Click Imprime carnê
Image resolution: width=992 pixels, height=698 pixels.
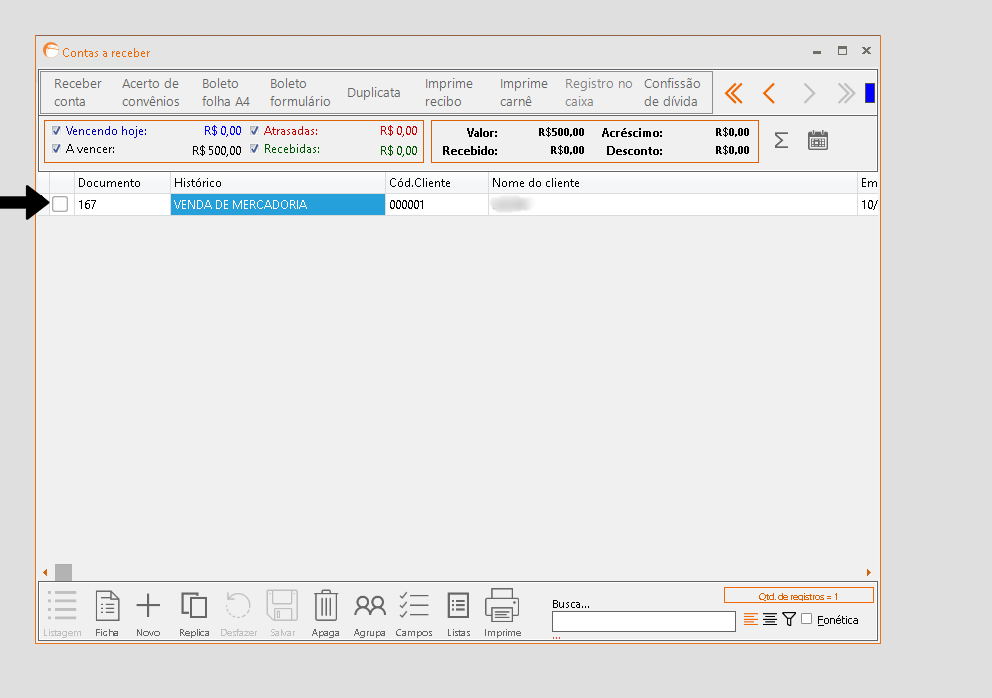523,92
